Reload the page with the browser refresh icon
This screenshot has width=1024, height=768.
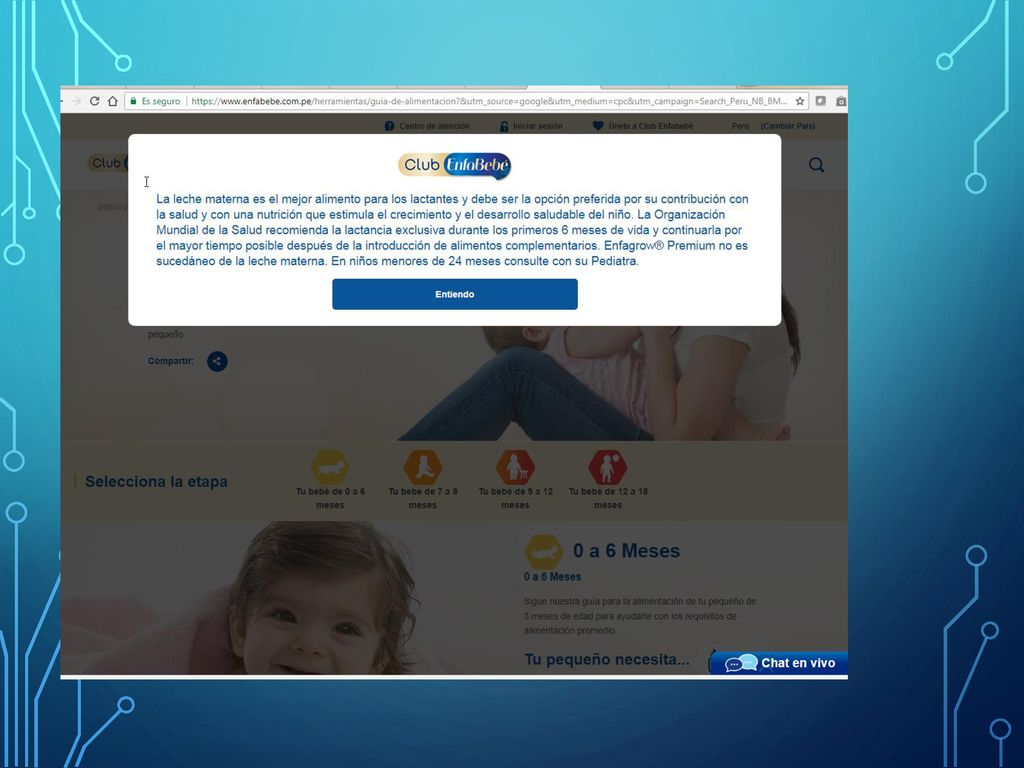pyautogui.click(x=95, y=101)
